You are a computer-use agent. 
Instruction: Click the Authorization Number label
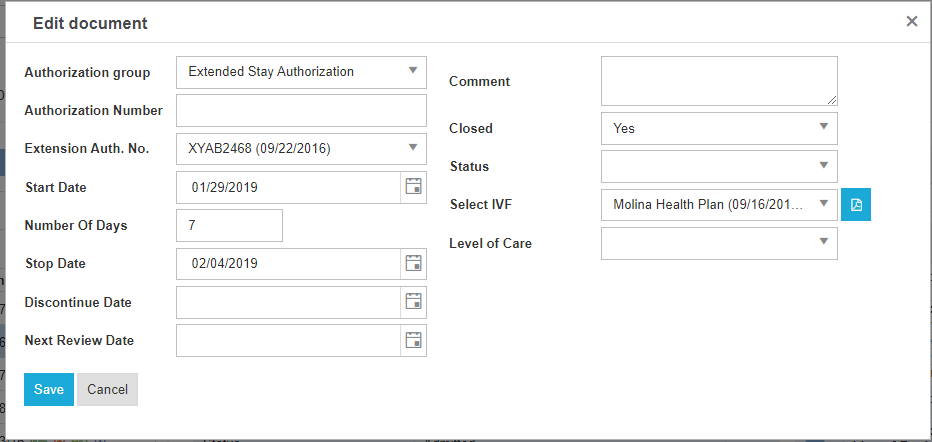point(93,111)
